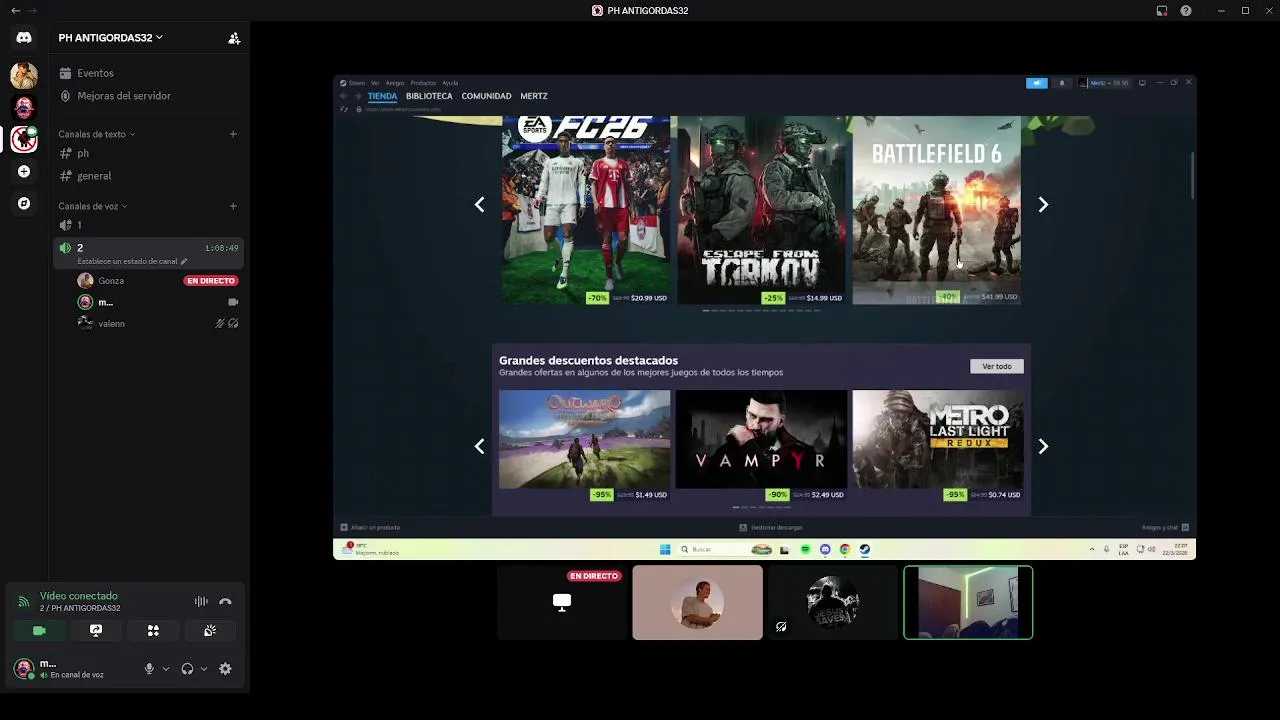The width and height of the screenshot is (1280, 720).
Task: Select the EN DIRECTO stream tile
Action: (562, 602)
